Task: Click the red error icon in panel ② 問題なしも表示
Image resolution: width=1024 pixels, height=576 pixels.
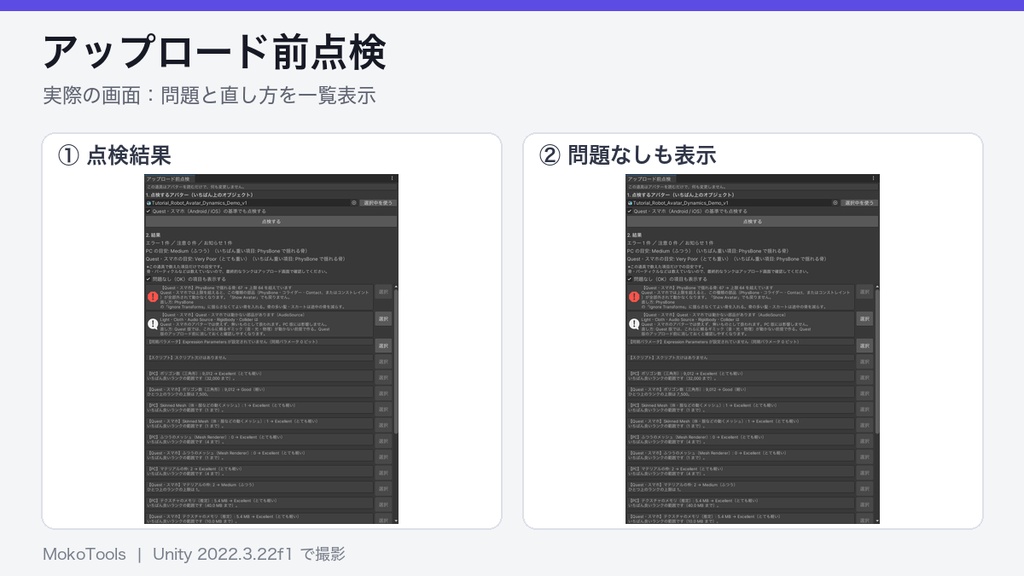Action: click(634, 296)
